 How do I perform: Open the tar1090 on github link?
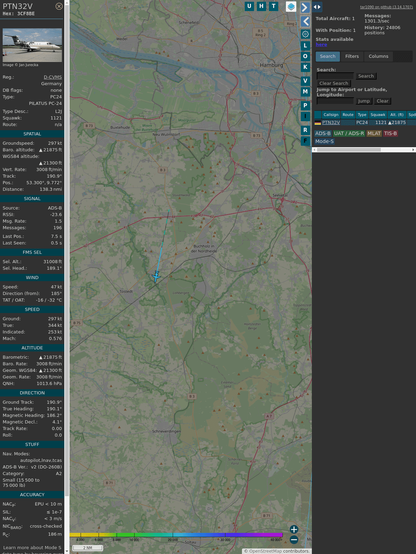[x=386, y=7]
